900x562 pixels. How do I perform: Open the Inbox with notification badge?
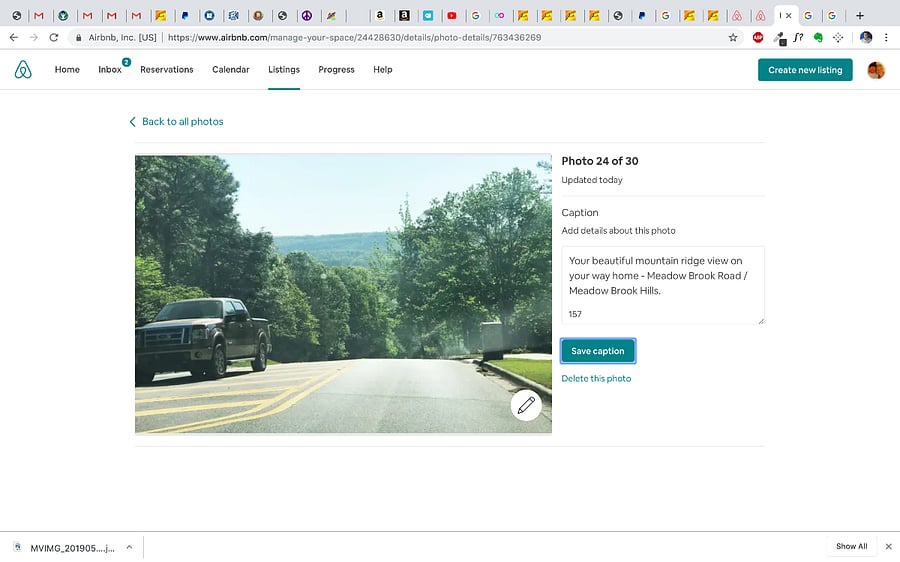pos(110,69)
